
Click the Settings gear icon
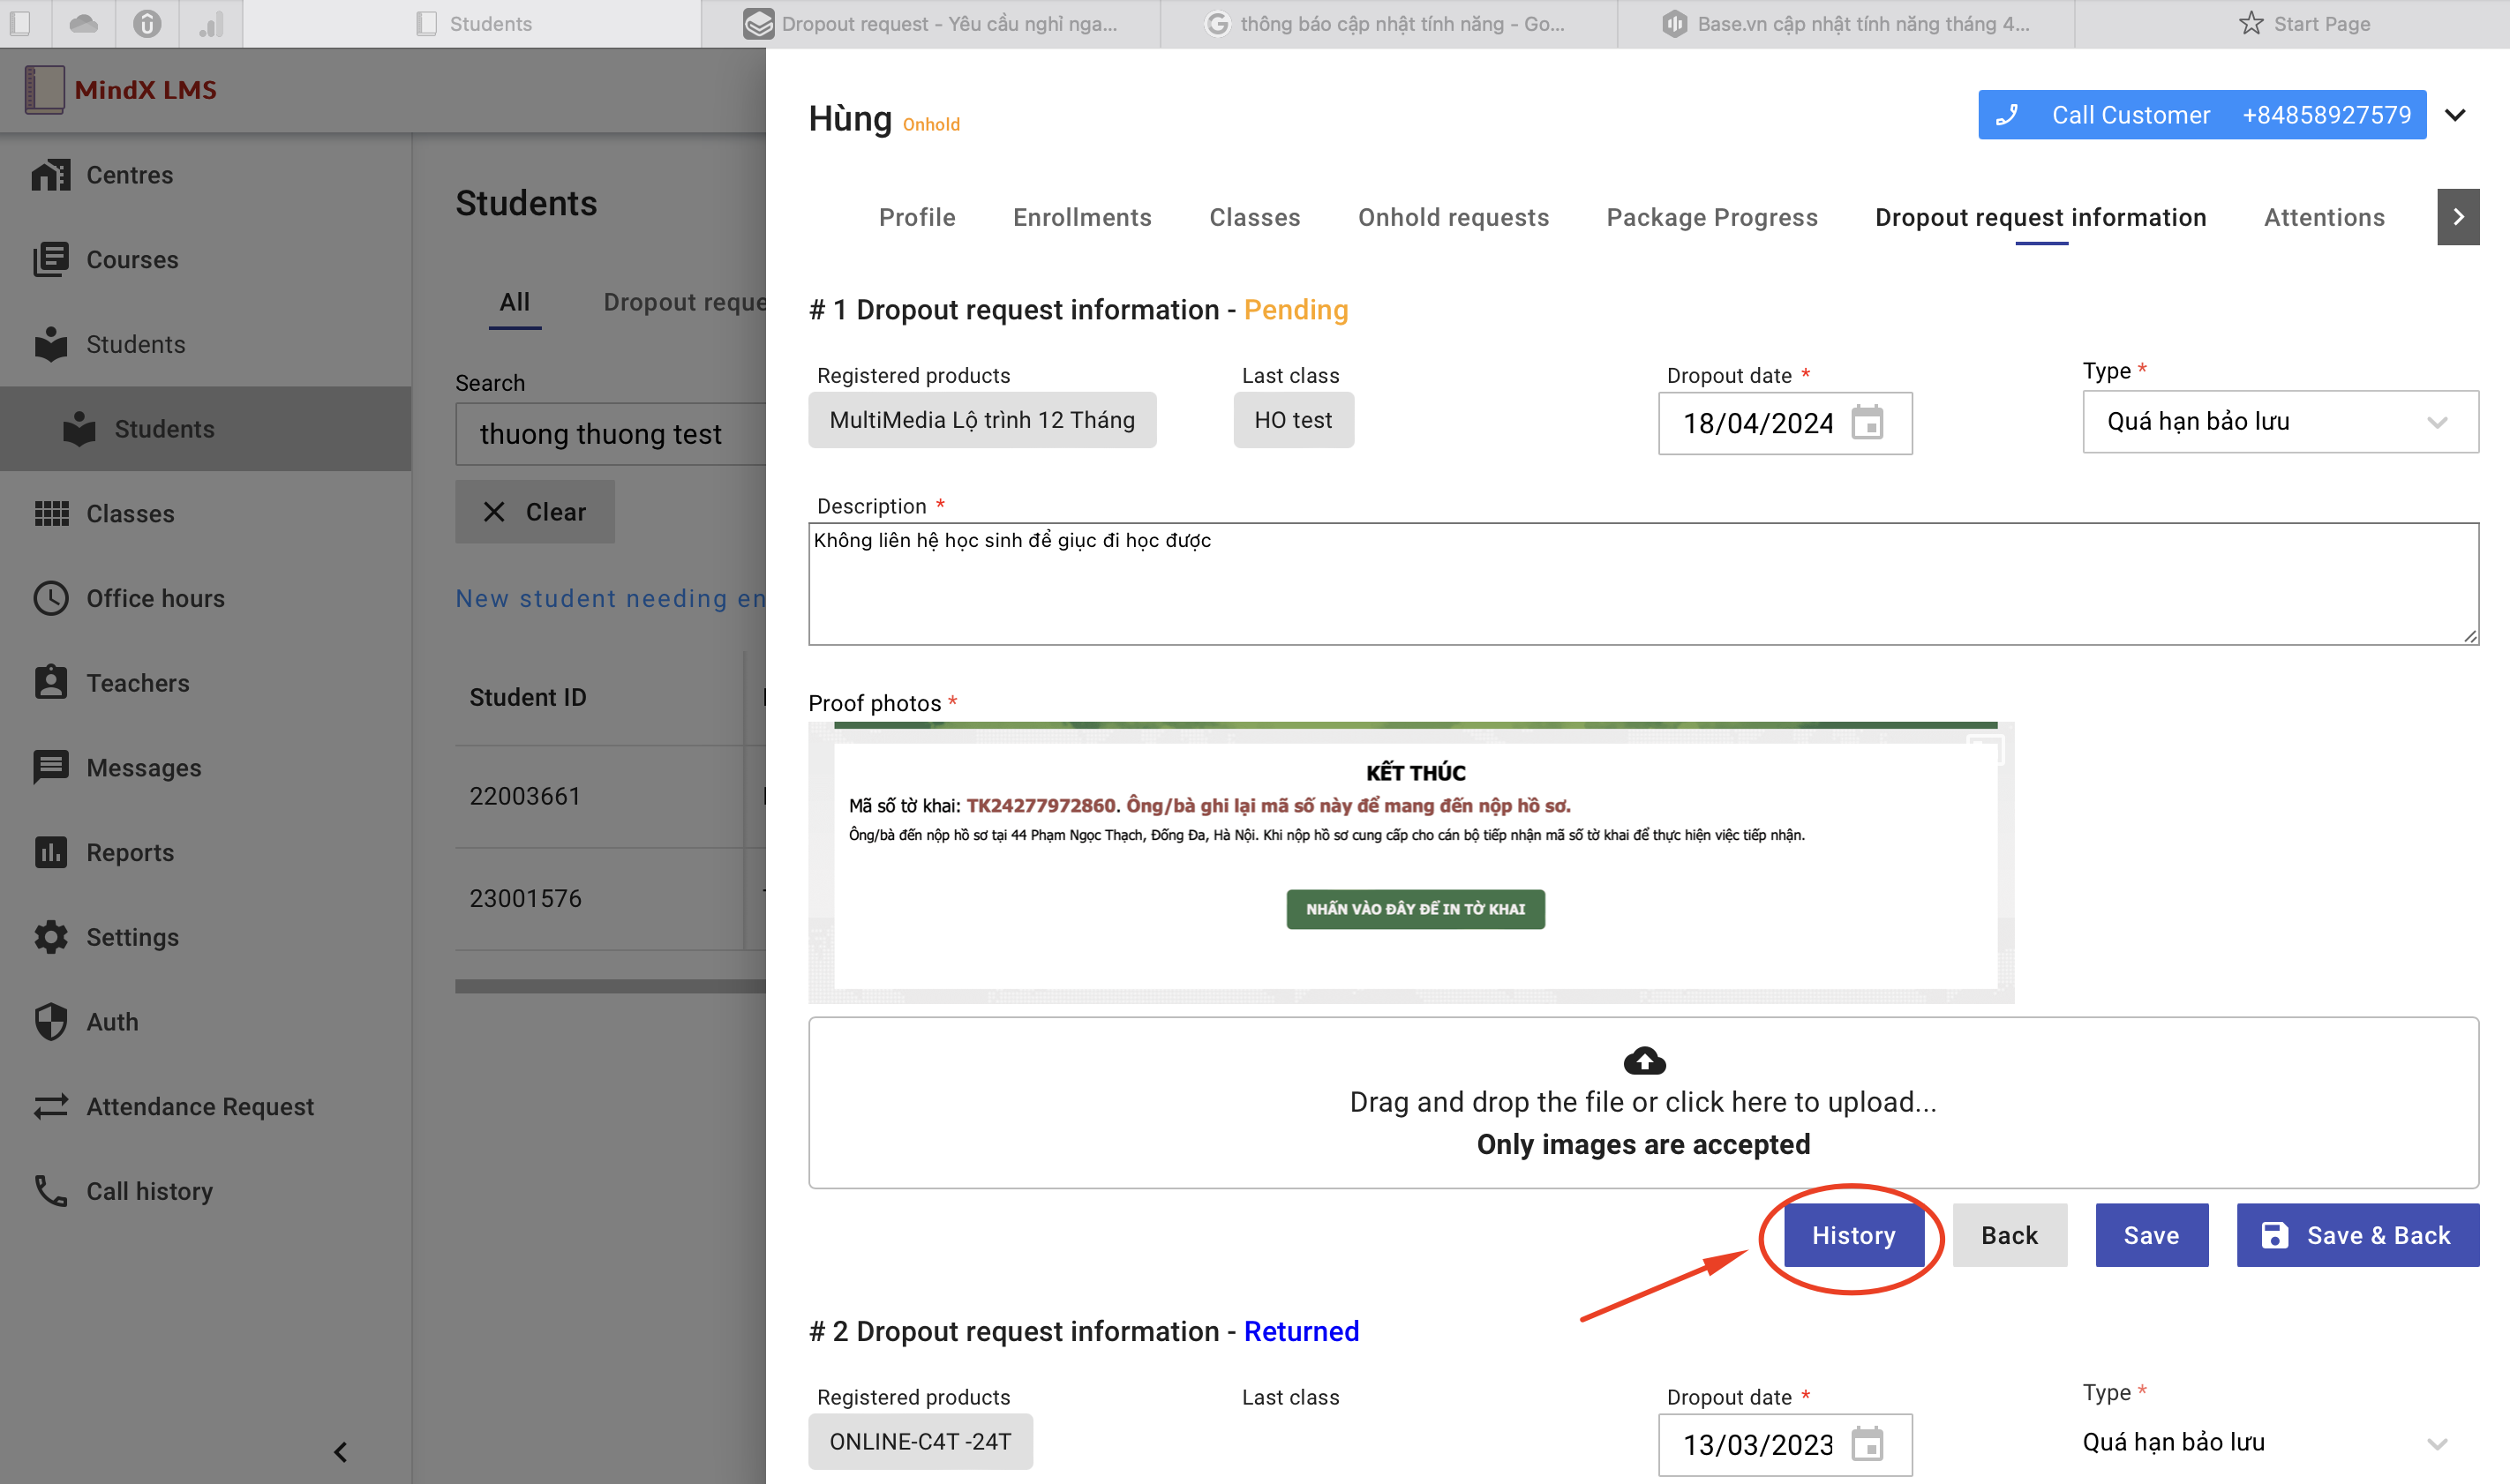pyautogui.click(x=50, y=937)
